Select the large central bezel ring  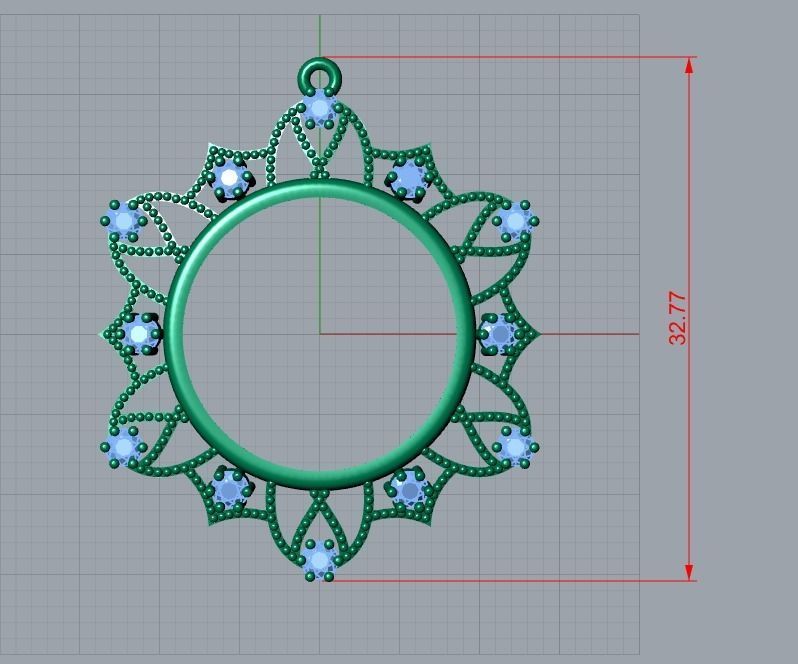(x=320, y=334)
